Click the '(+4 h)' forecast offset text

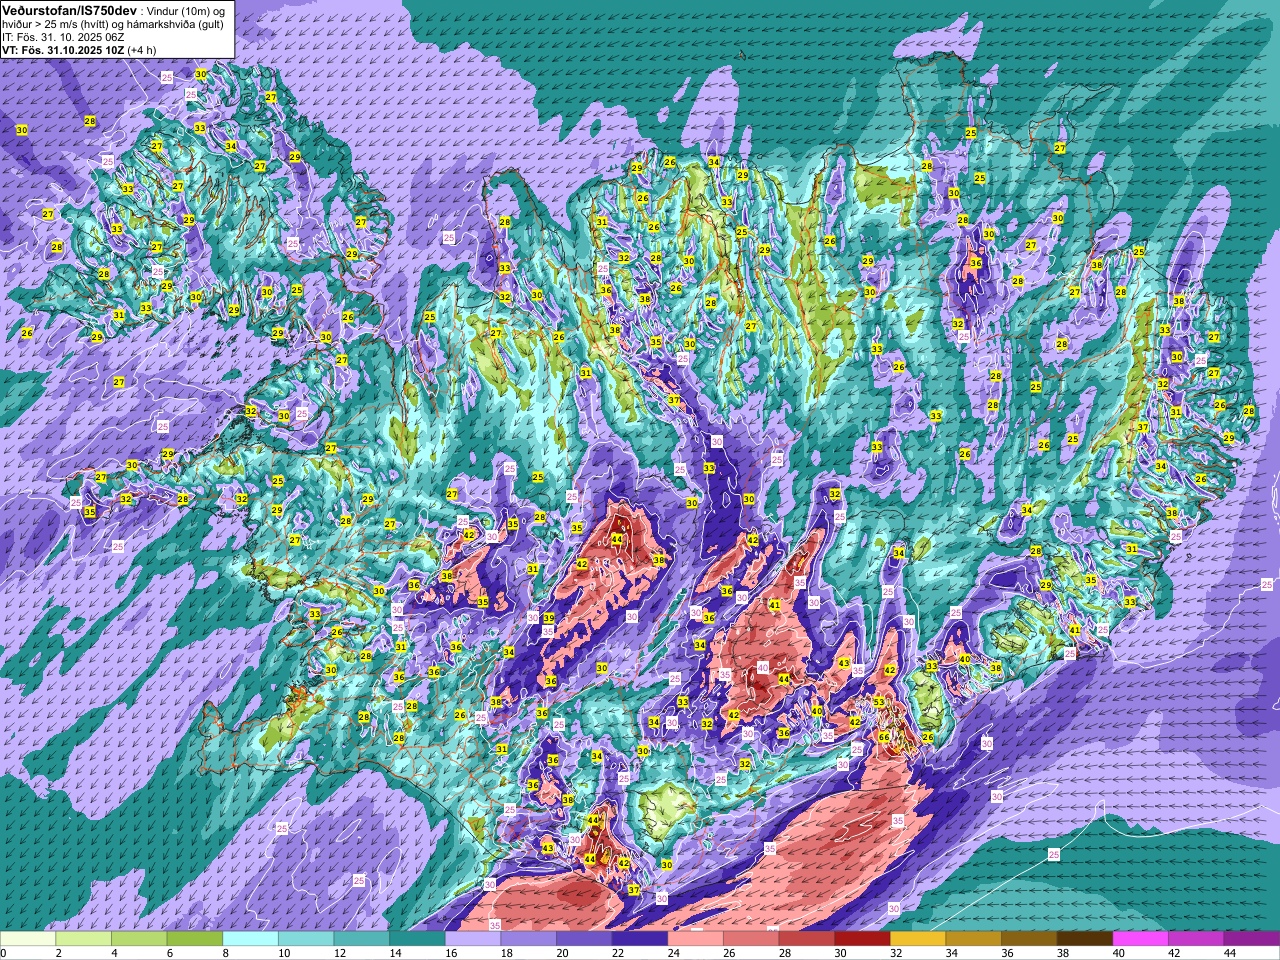pyautogui.click(x=142, y=49)
